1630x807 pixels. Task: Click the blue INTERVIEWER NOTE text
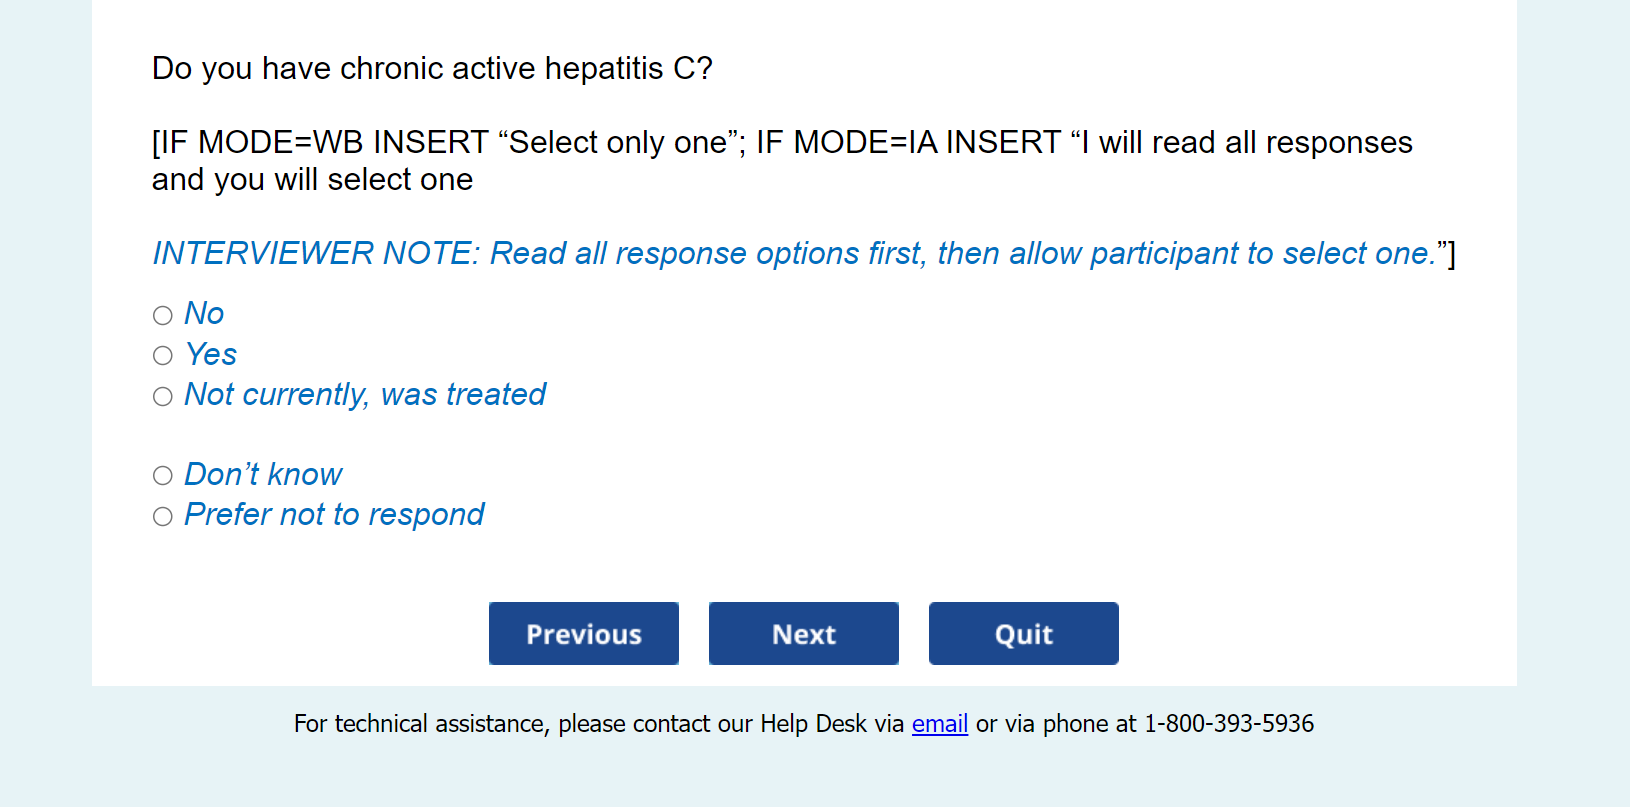point(795,254)
